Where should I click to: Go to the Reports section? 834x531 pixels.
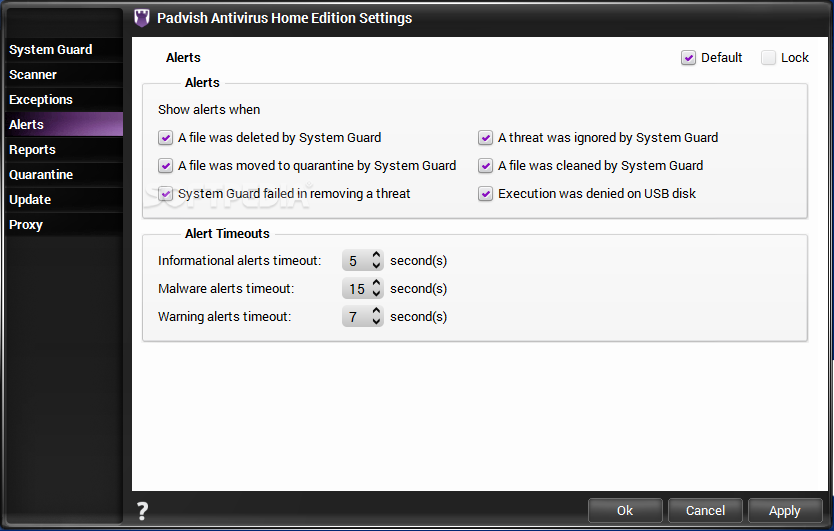click(x=64, y=150)
